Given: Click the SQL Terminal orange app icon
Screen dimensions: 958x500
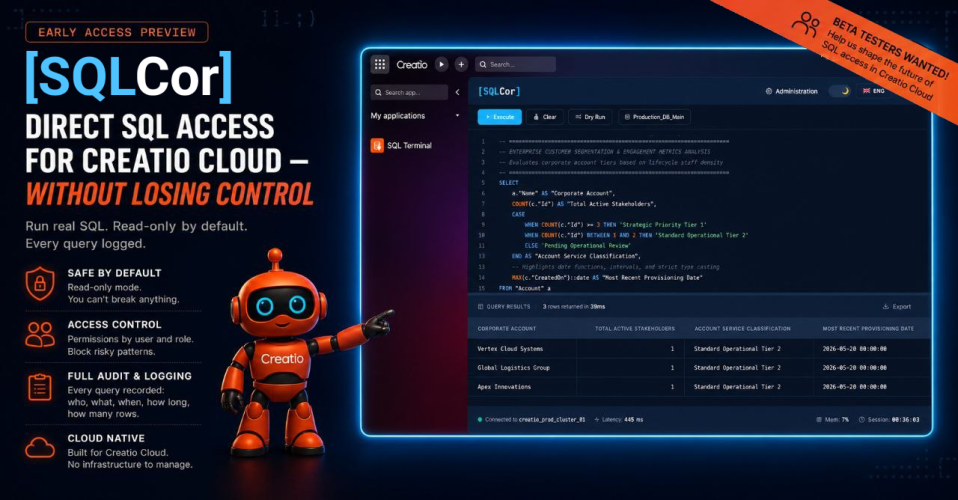Looking at the screenshot, I should pos(377,145).
